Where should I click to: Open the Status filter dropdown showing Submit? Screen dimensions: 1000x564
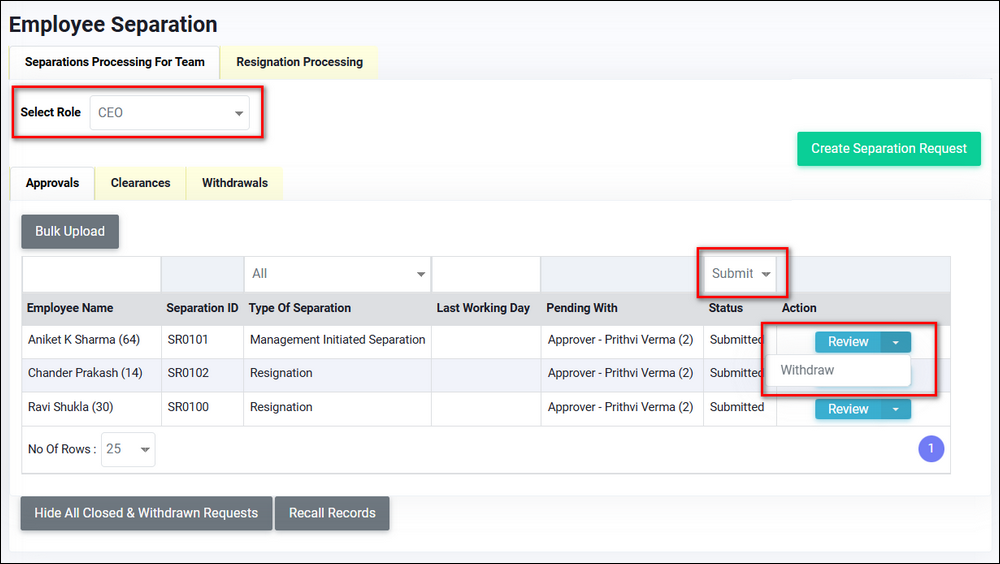[x=740, y=274]
